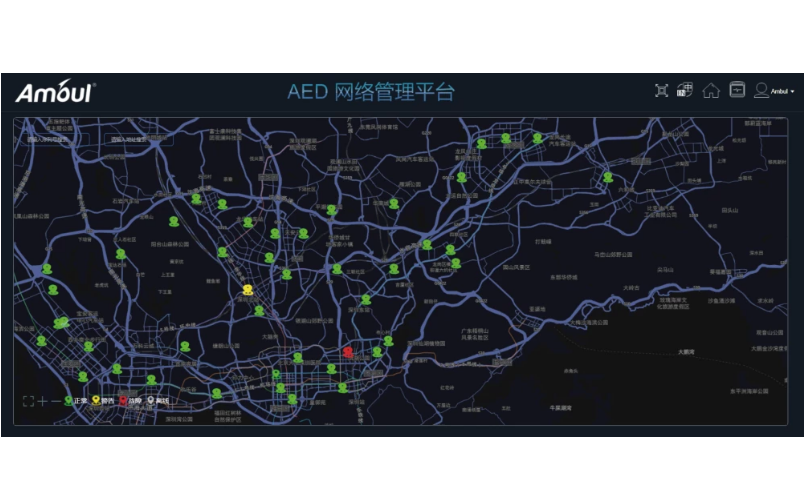This screenshot has width=805, height=500.
Task: Expand the Ambul account dropdown arrow
Action: [x=793, y=92]
